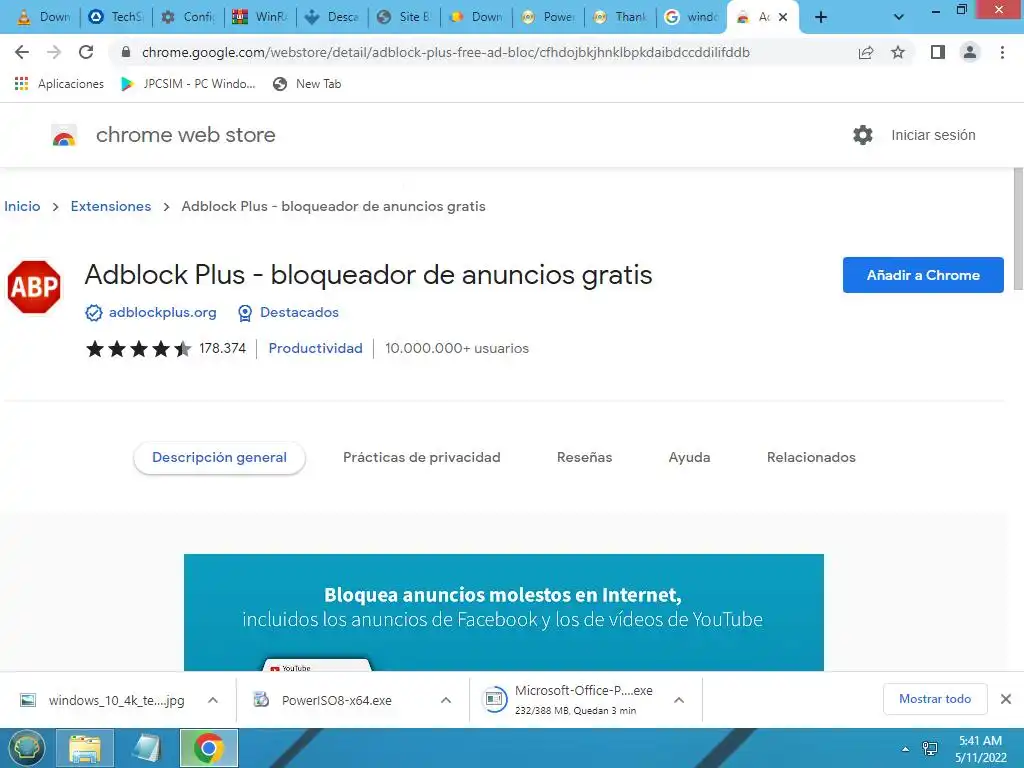Click the Bloquea anuncios promo image

[x=504, y=613]
